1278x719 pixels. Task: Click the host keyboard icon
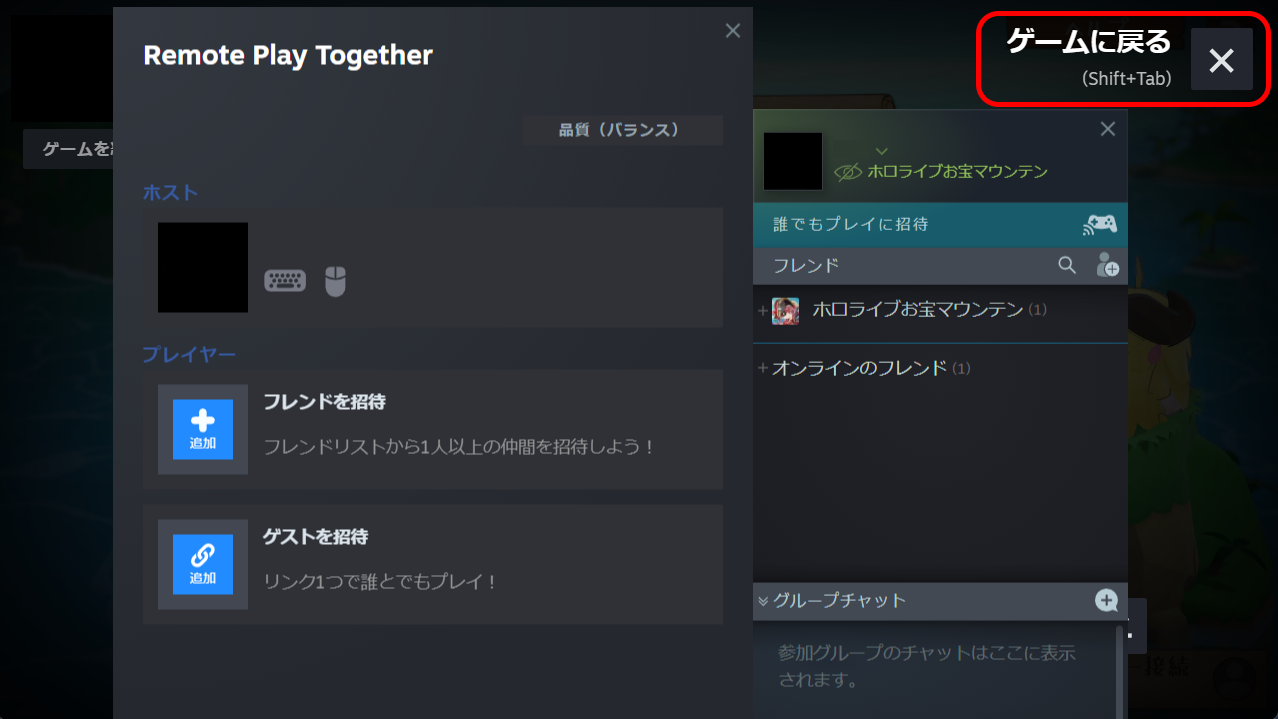[285, 281]
